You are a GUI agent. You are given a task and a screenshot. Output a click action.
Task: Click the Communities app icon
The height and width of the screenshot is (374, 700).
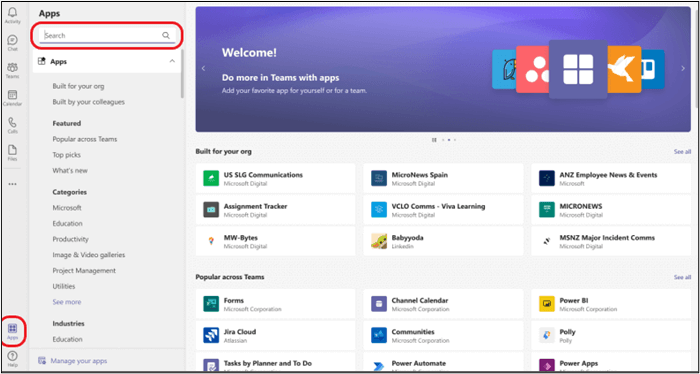coord(379,335)
